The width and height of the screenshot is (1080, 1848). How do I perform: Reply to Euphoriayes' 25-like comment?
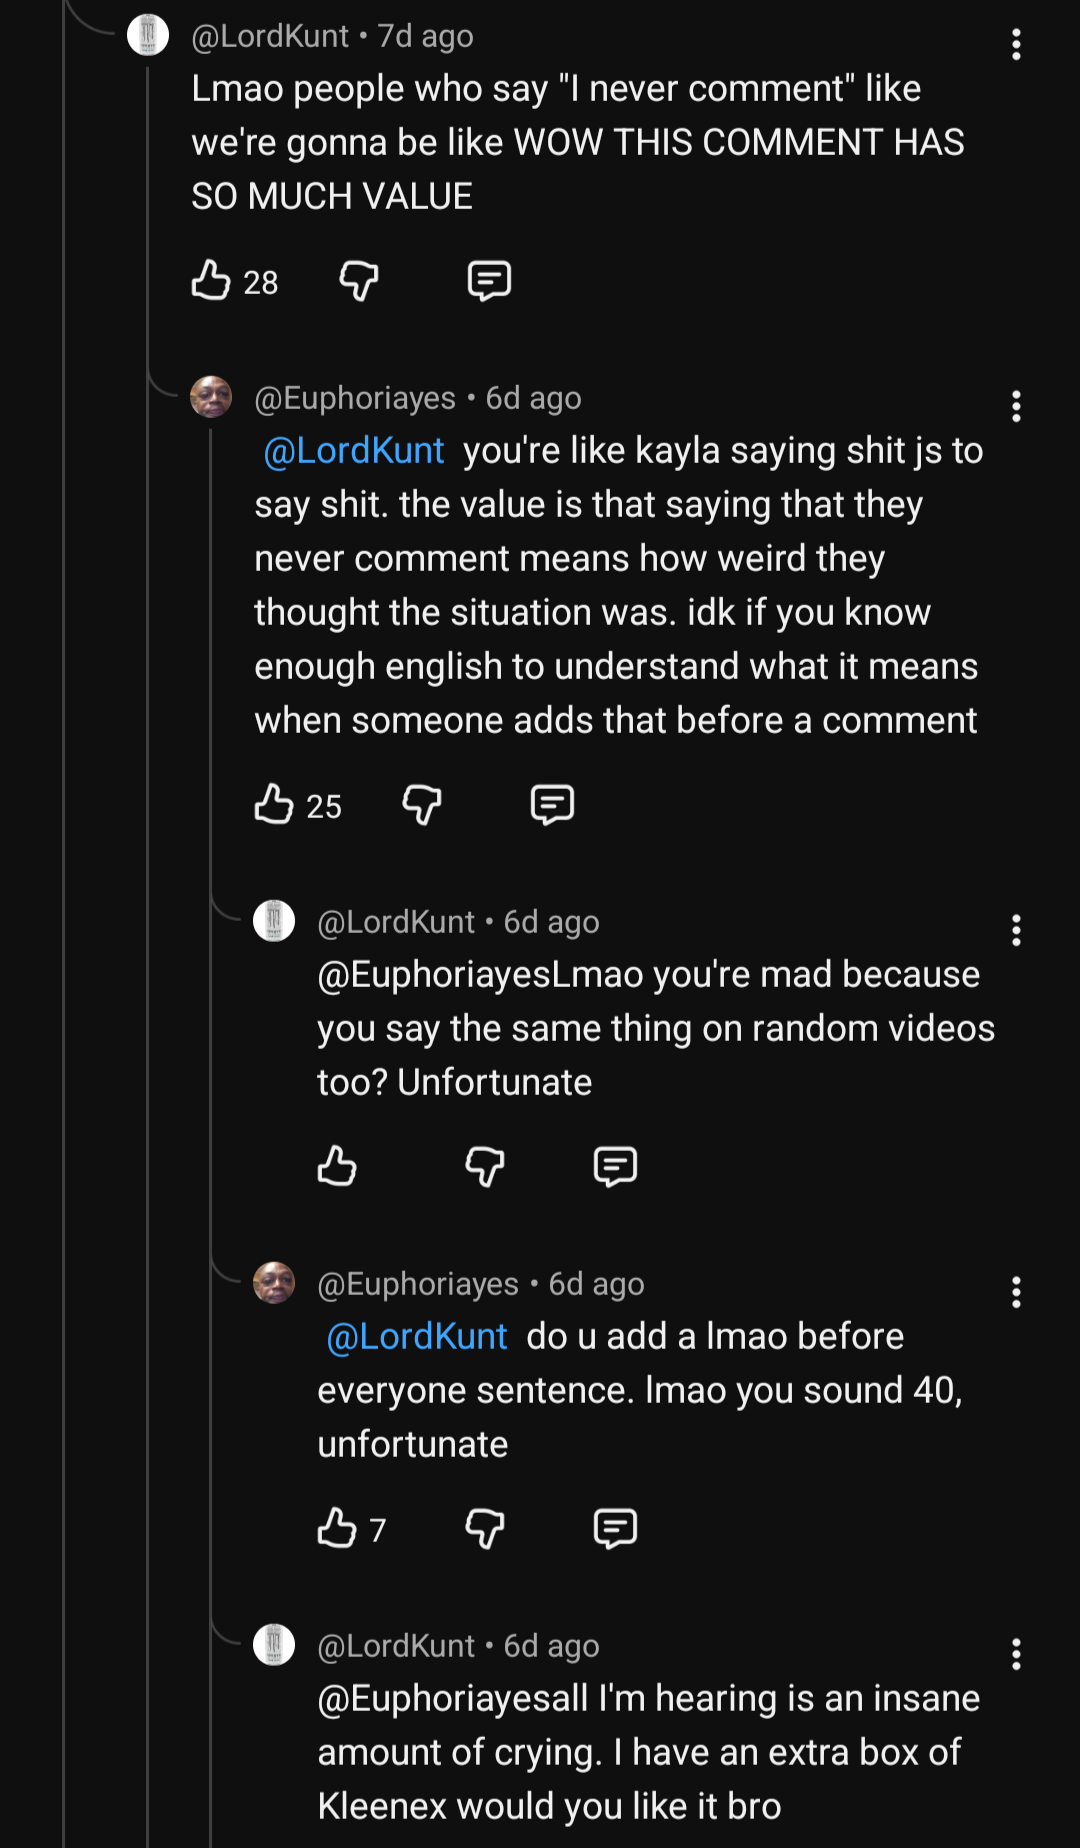(552, 804)
